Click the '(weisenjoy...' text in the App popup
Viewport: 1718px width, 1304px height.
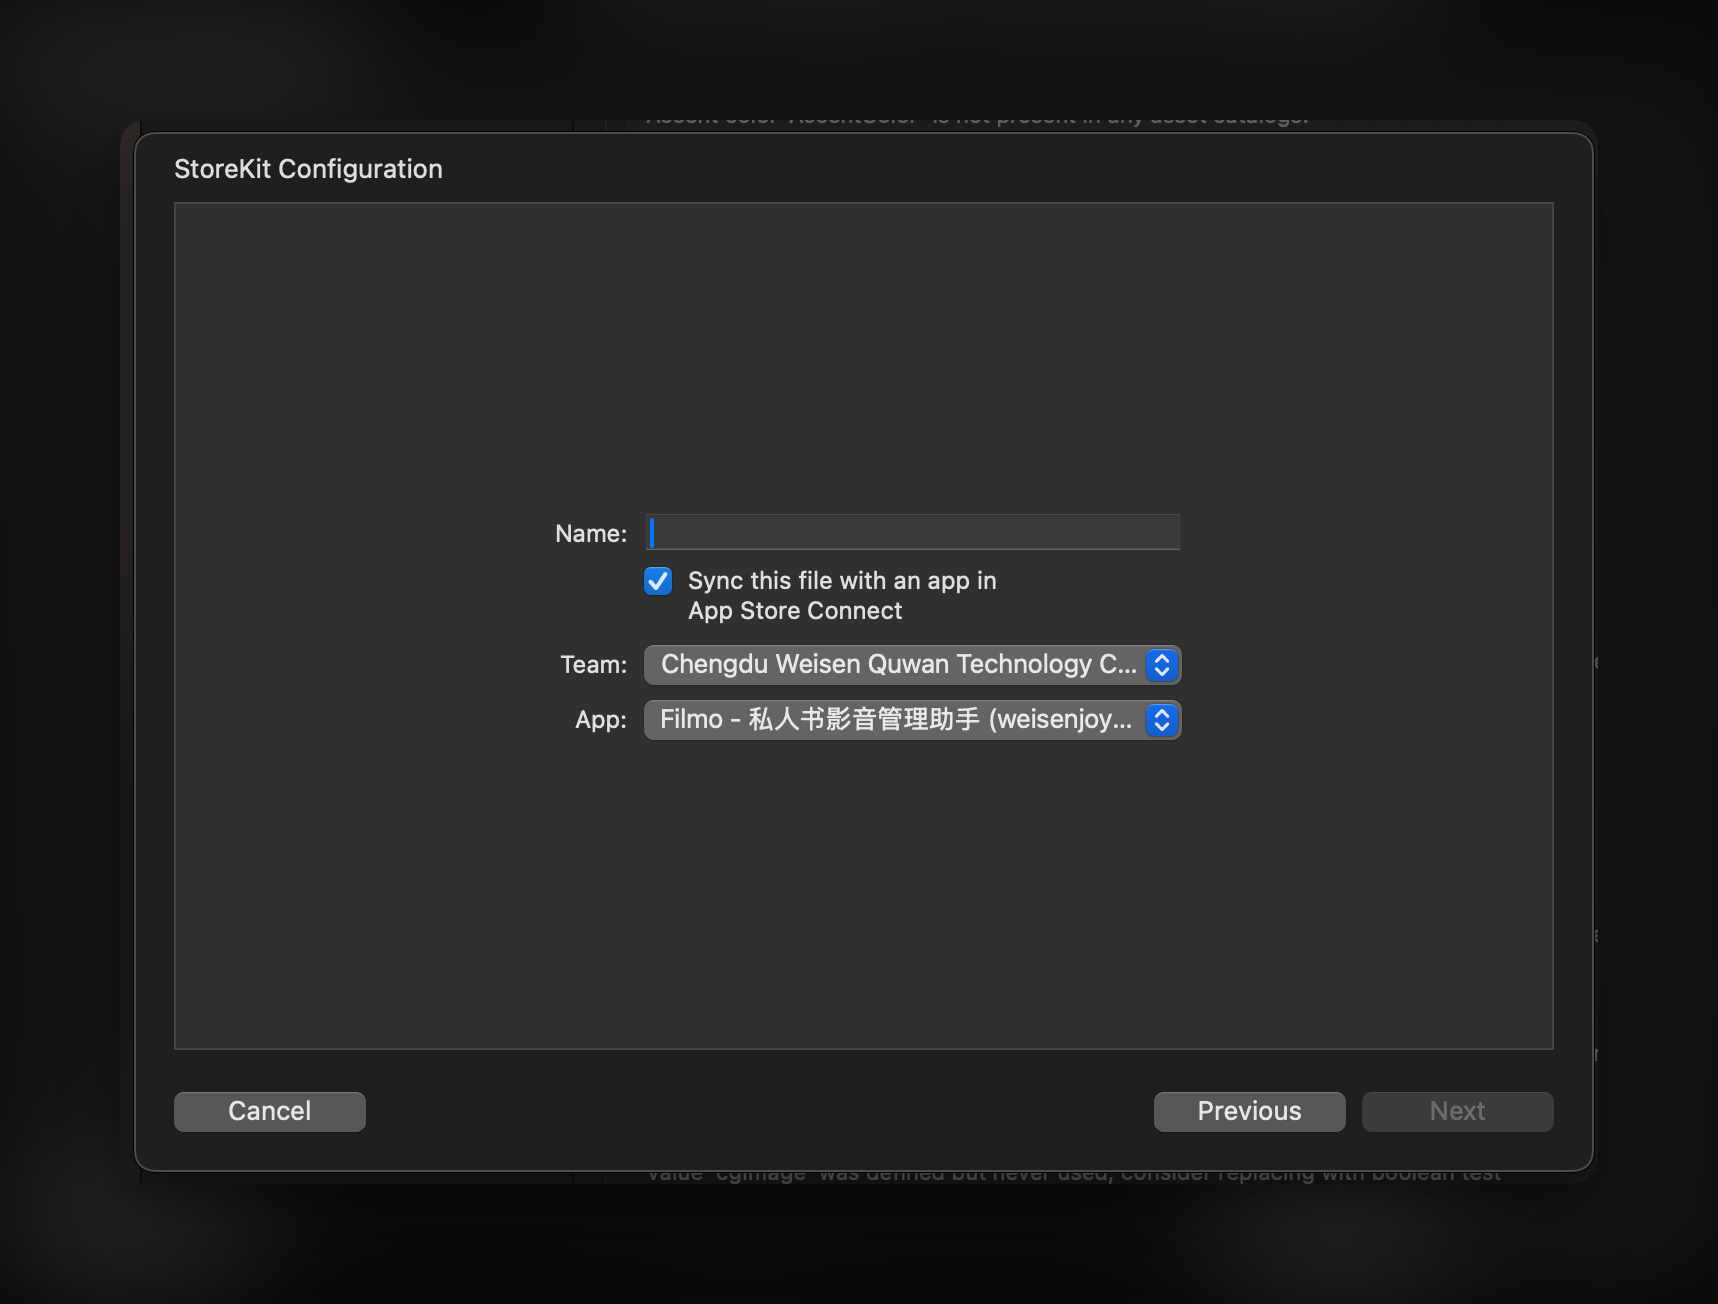click(x=1060, y=720)
